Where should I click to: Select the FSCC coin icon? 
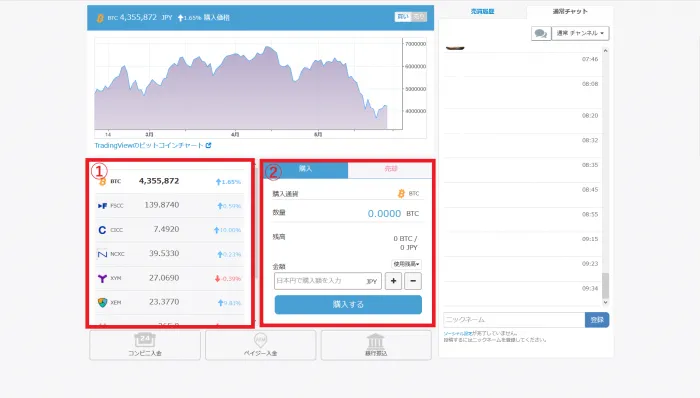(x=102, y=206)
